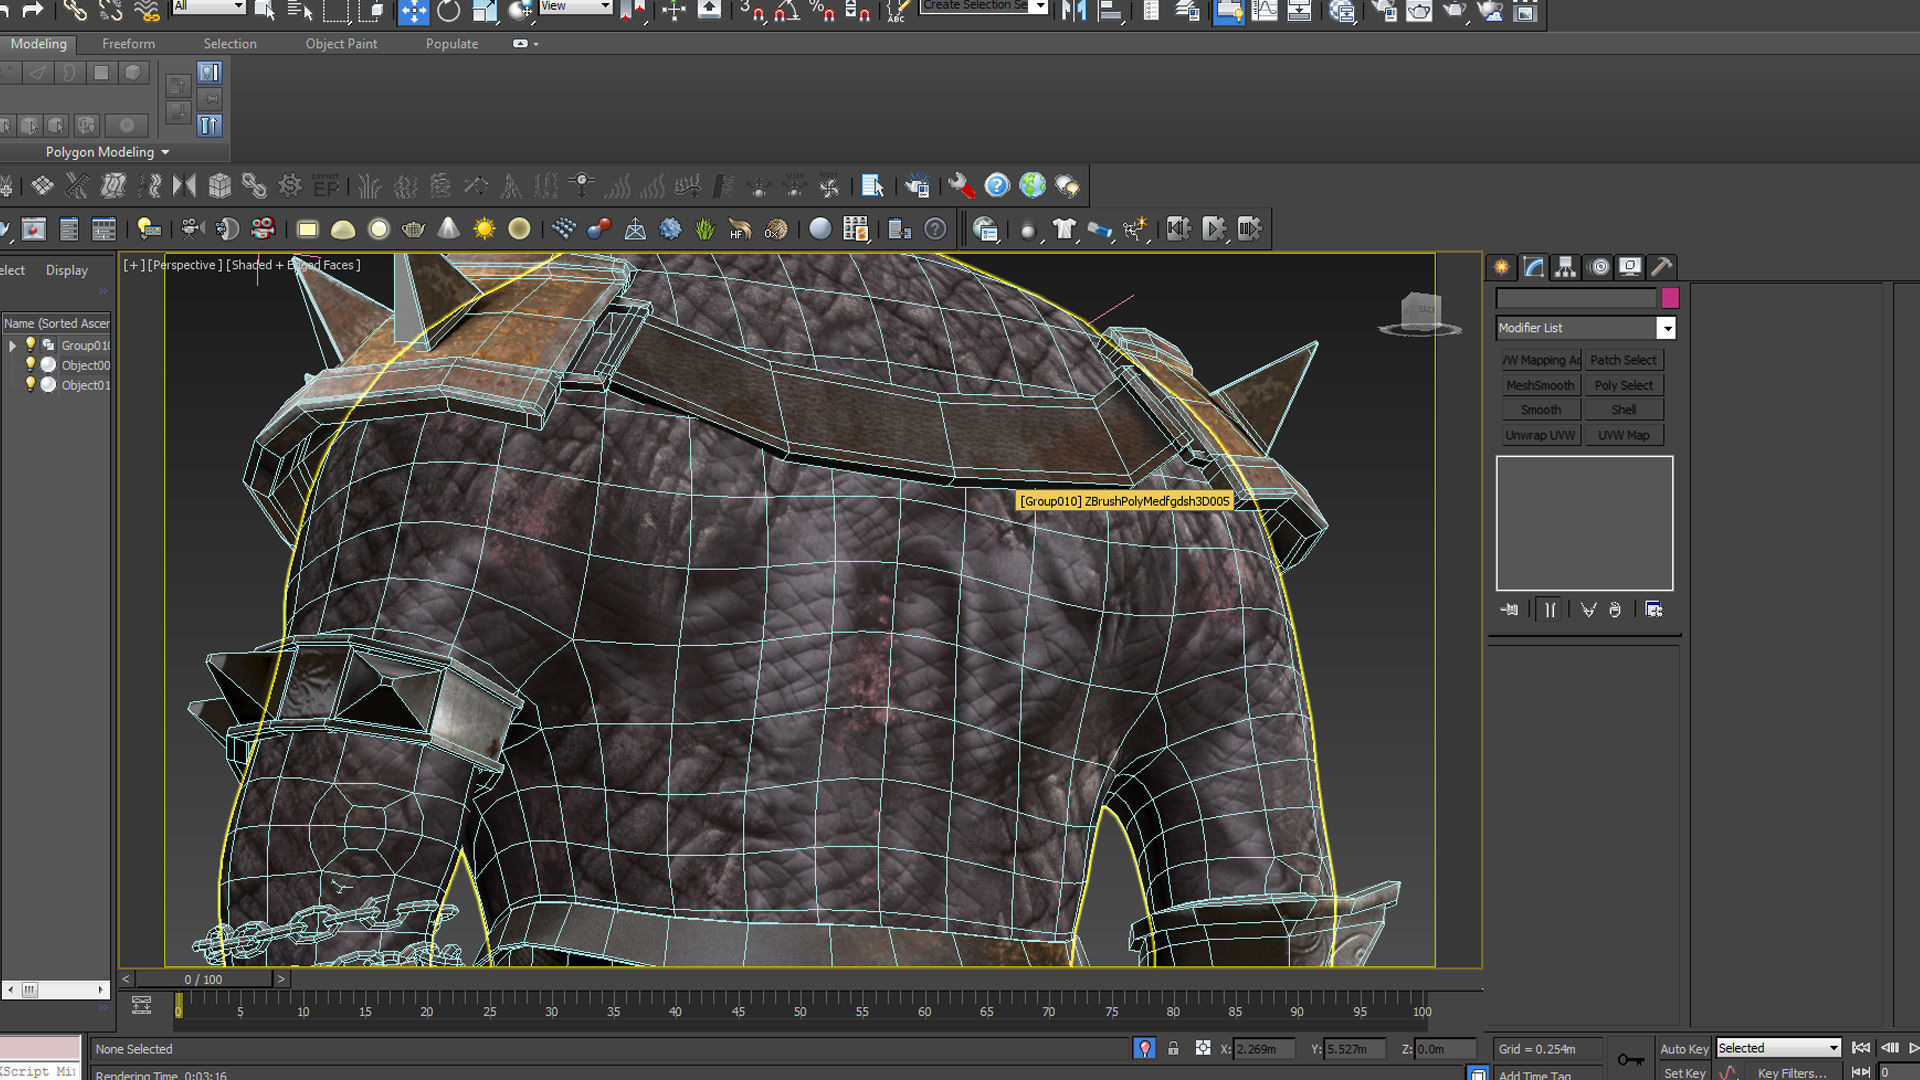Click the red-blue molecule icon

599,229
